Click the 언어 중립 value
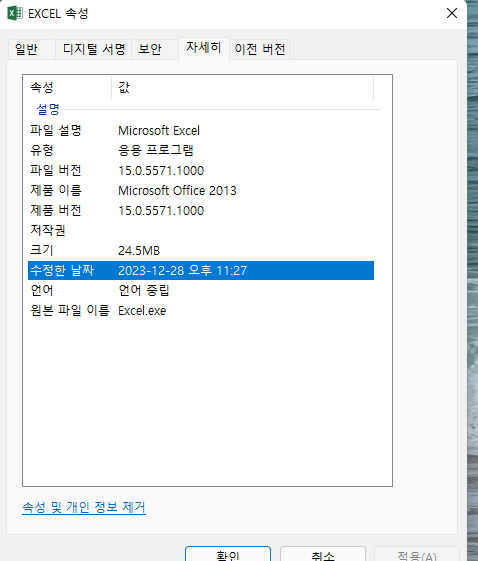Viewport: 478px width, 561px height. click(x=144, y=291)
